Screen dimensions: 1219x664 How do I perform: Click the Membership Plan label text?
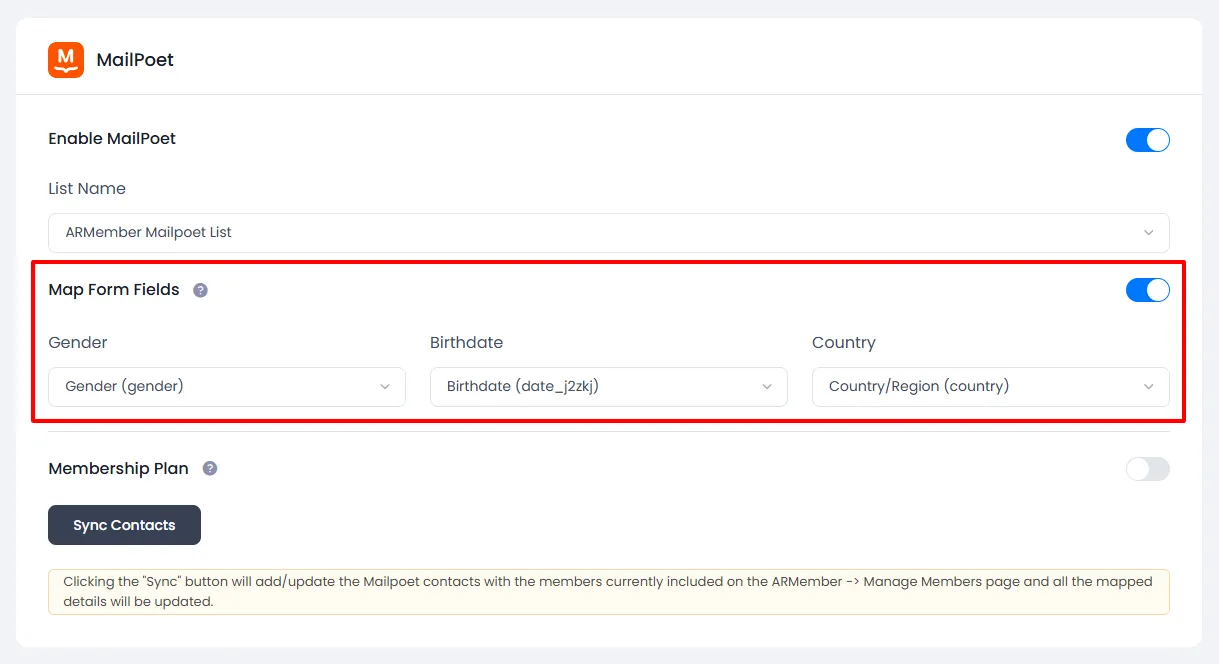coord(118,468)
